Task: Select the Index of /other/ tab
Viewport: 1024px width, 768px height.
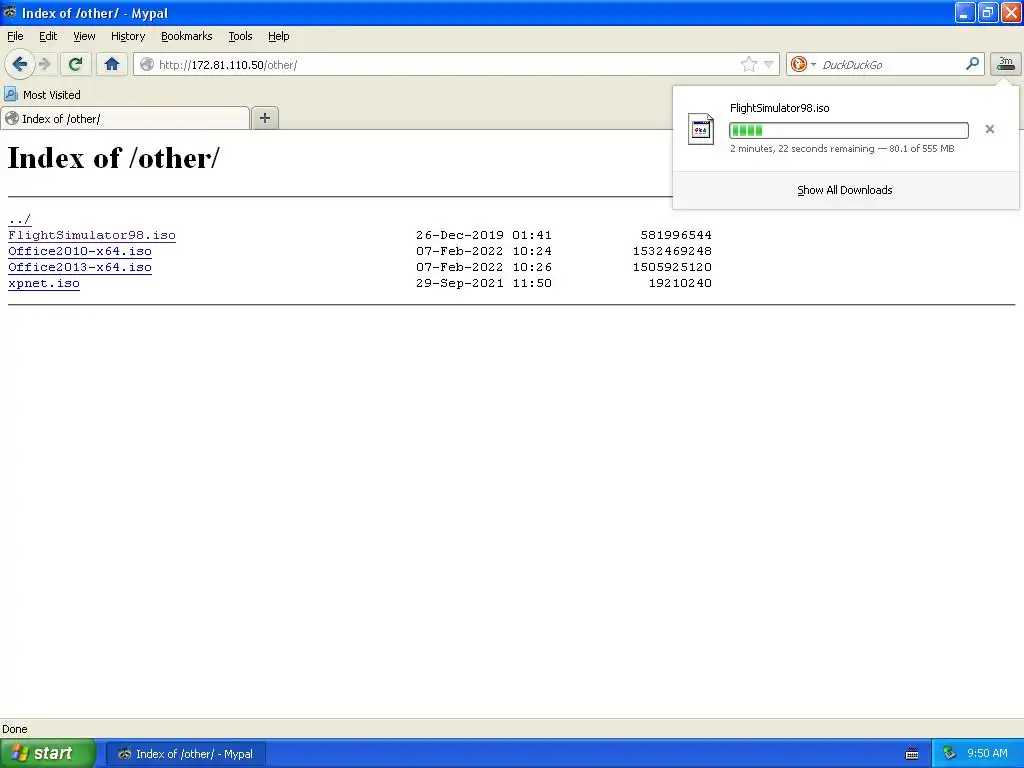Action: coord(125,118)
